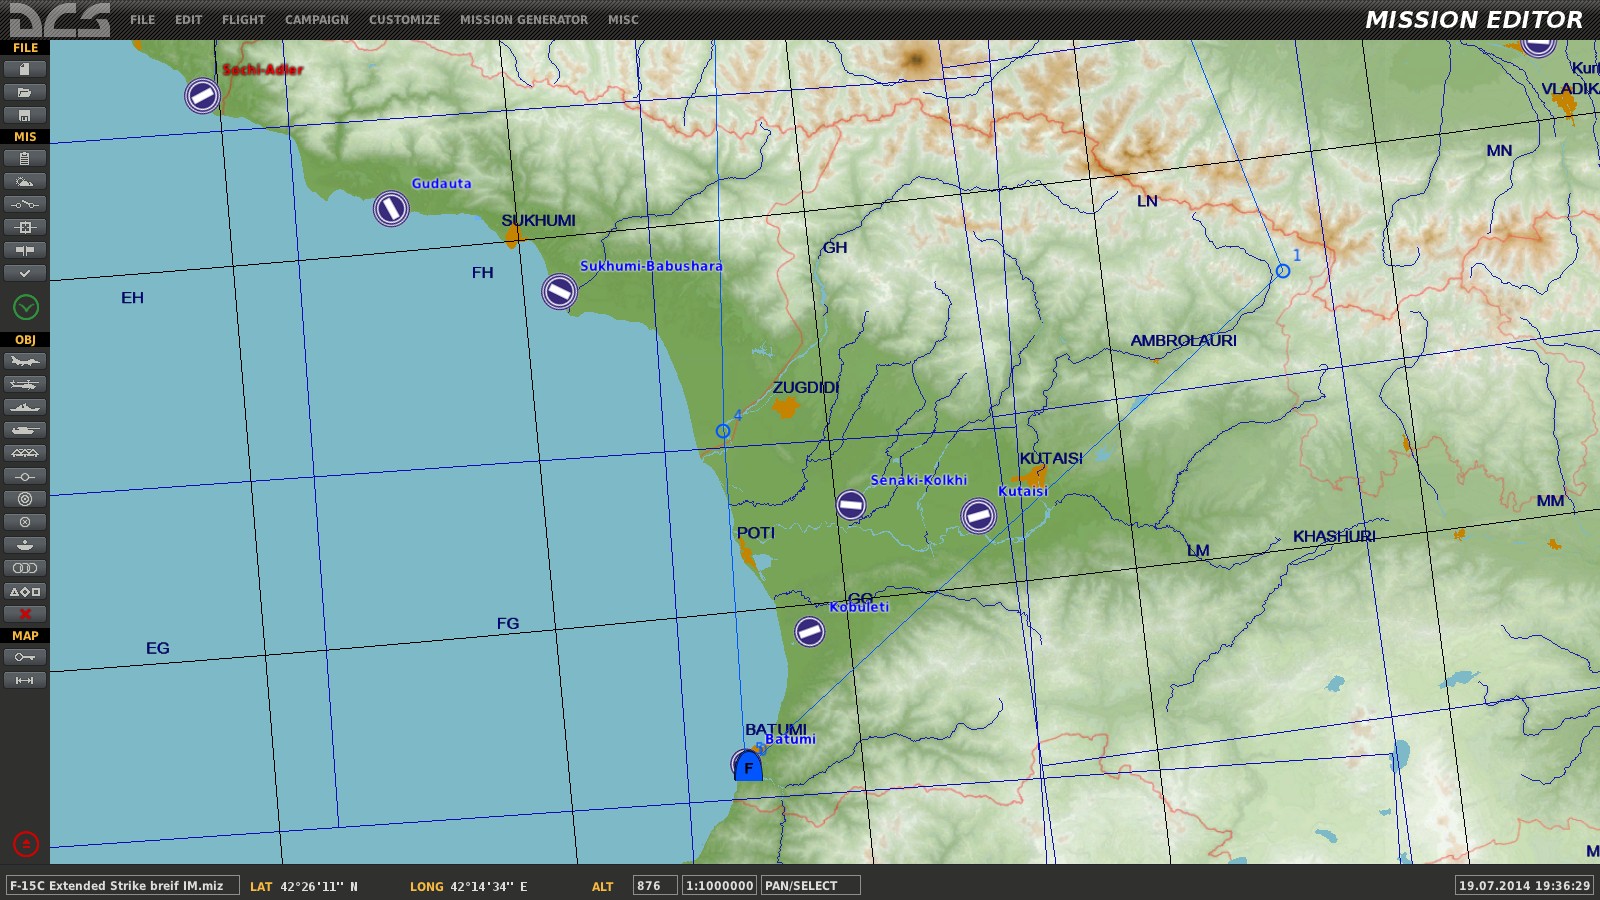Activate the distance ruler measurement tool
This screenshot has height=900, width=1600.
[x=25, y=680]
